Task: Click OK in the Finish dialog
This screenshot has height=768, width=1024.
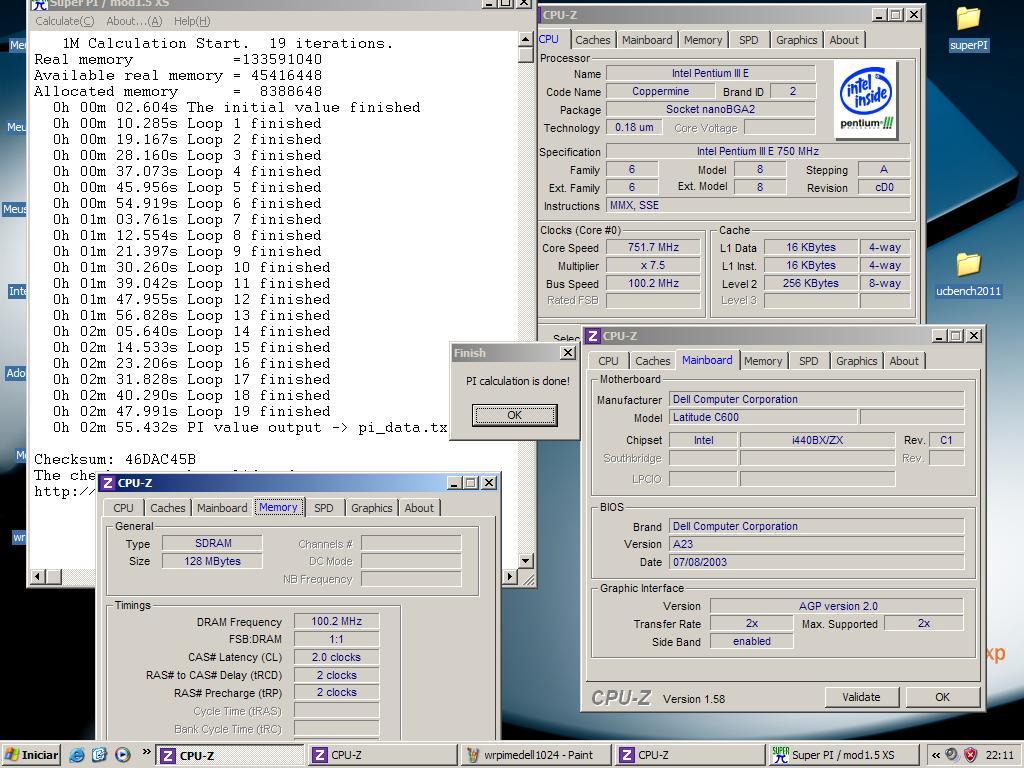Action: 515,415
